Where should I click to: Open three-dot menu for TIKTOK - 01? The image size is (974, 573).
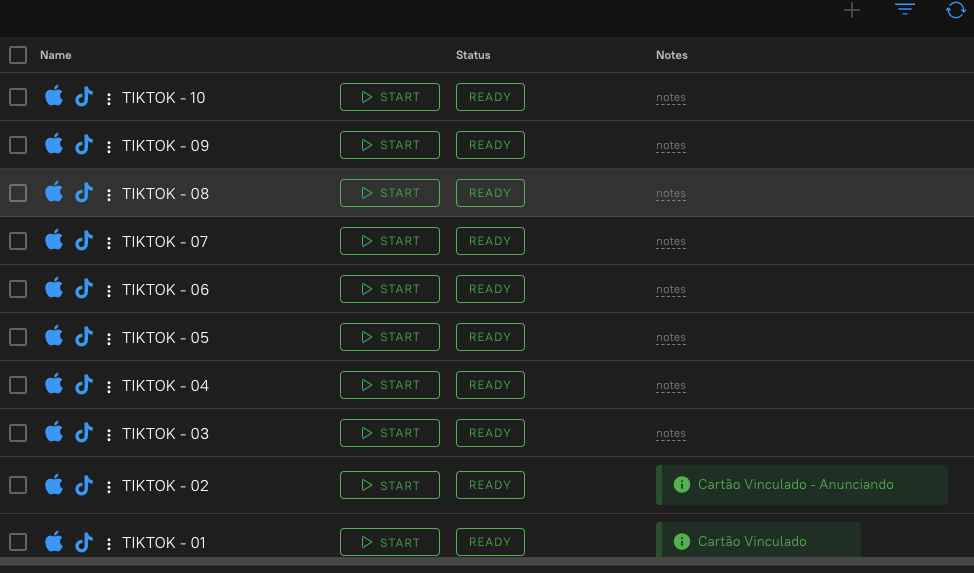pos(109,544)
